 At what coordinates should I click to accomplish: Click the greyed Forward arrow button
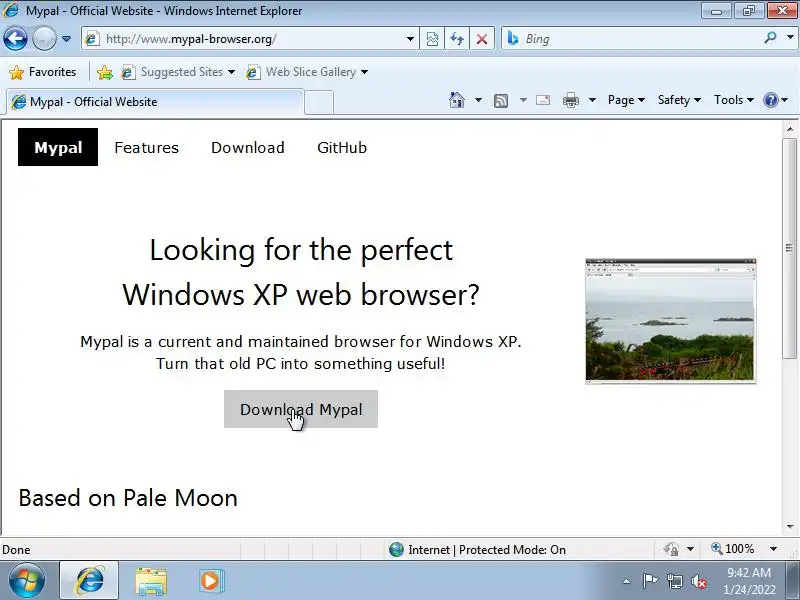(x=44, y=39)
